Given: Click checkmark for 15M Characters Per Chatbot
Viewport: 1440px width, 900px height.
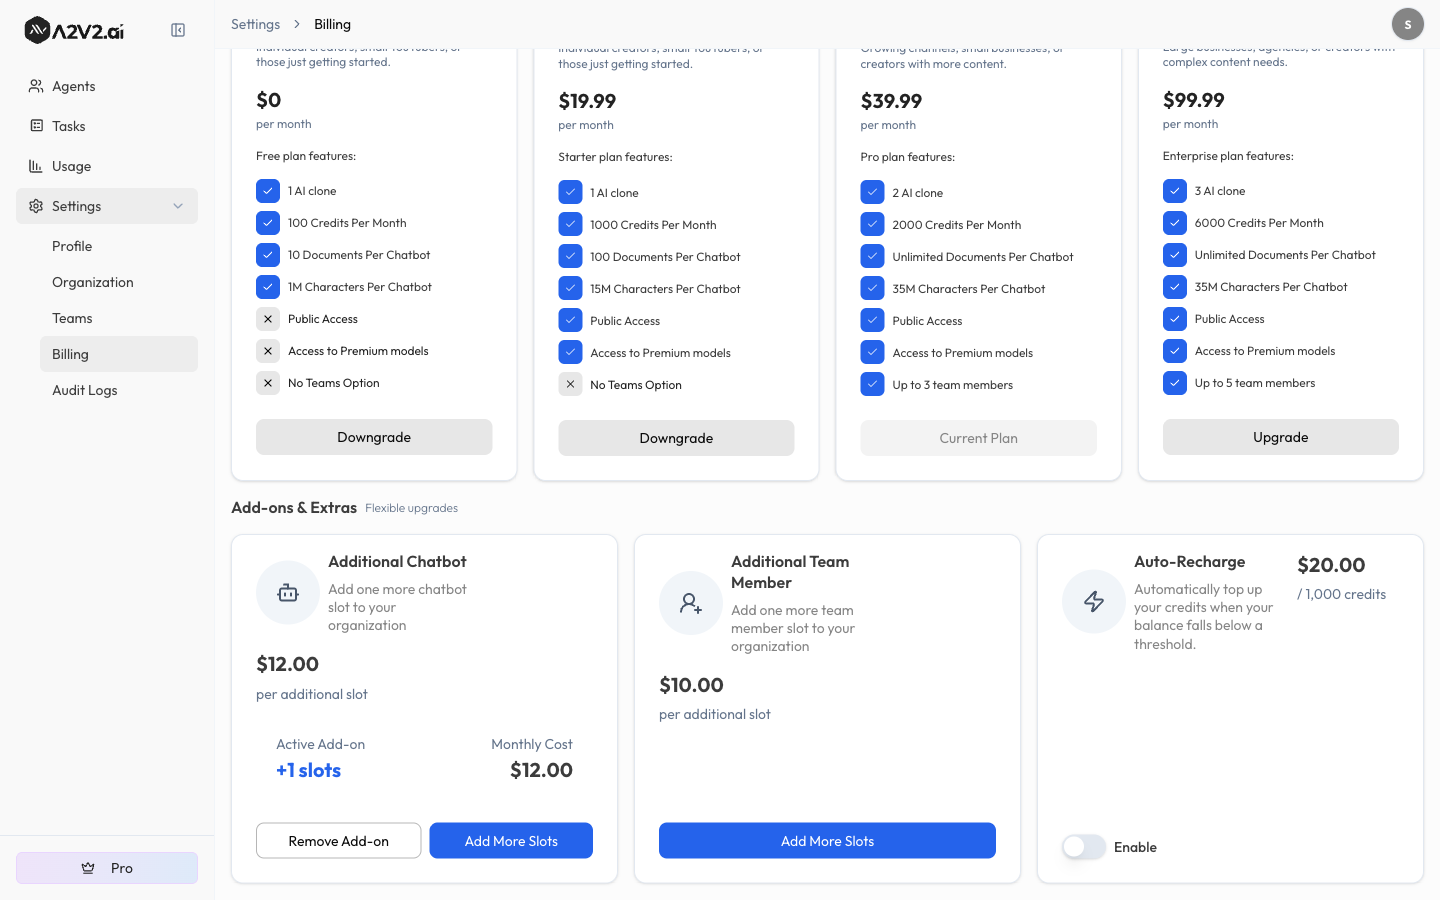Looking at the screenshot, I should coord(570,289).
